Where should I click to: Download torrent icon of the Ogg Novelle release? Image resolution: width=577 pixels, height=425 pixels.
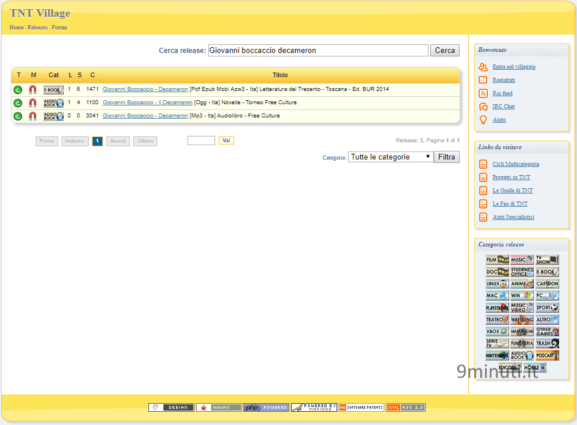(x=18, y=103)
